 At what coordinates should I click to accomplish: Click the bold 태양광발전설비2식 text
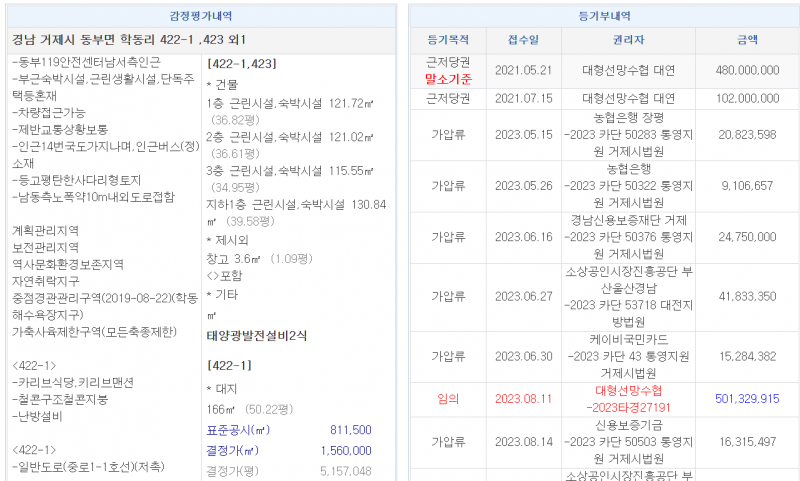click(x=257, y=334)
